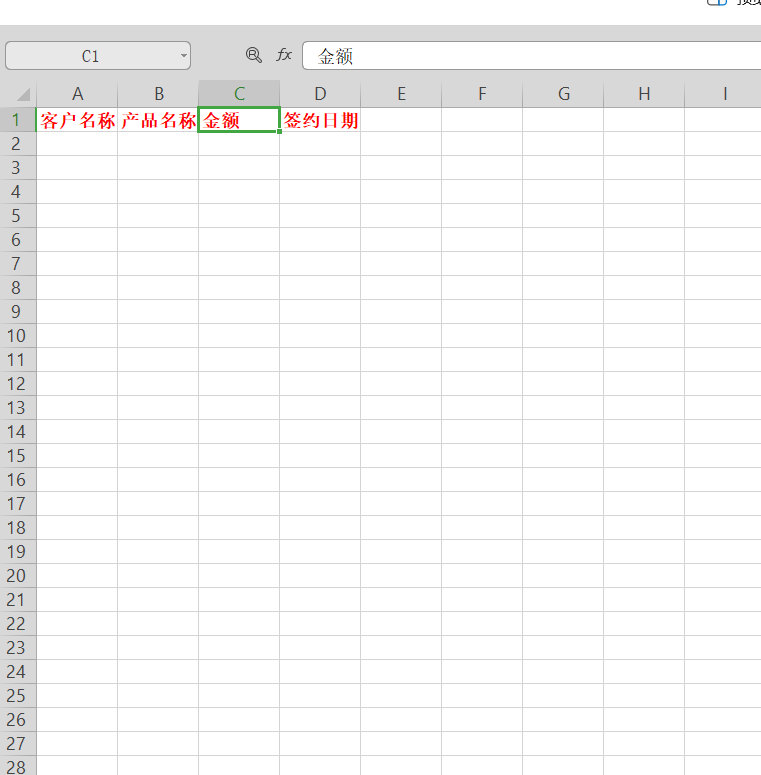Select row 27 header
This screenshot has height=775, width=761.
pyautogui.click(x=18, y=744)
